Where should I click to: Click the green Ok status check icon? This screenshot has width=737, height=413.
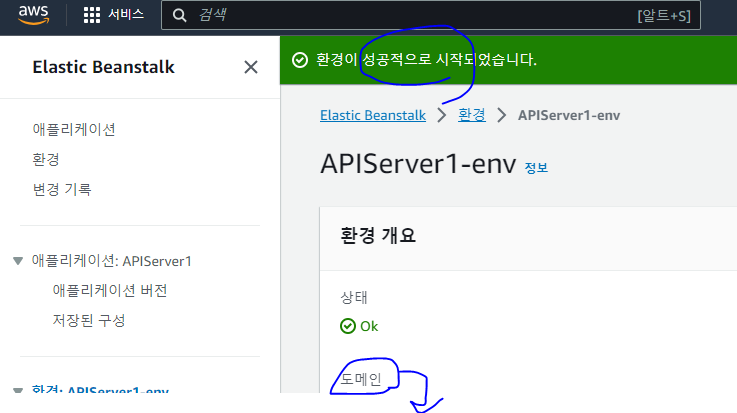(x=348, y=326)
